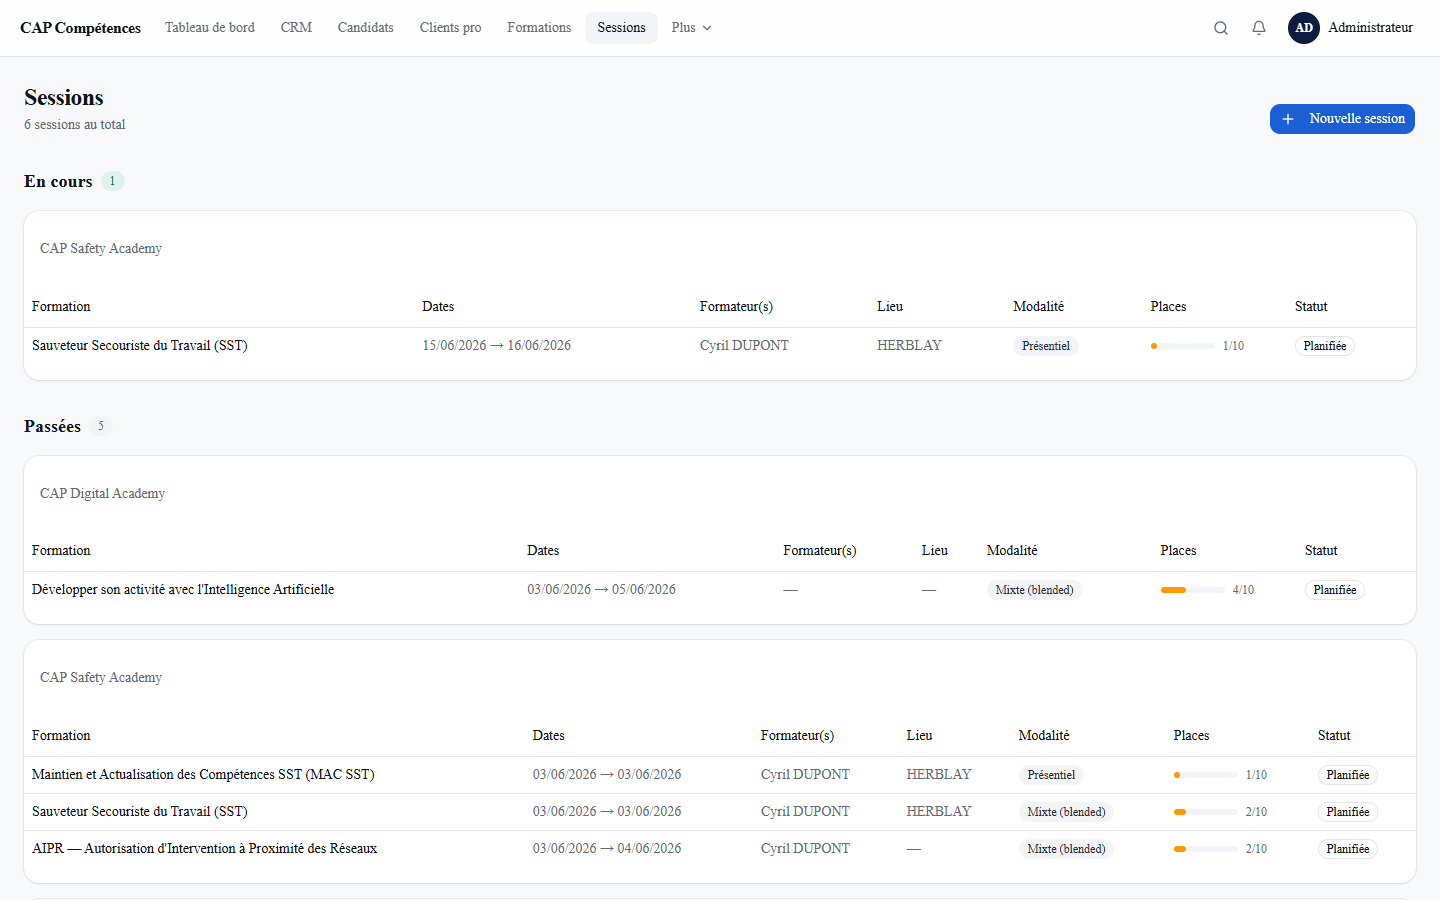
Task: Open the search magnifier icon
Action: [1221, 28]
